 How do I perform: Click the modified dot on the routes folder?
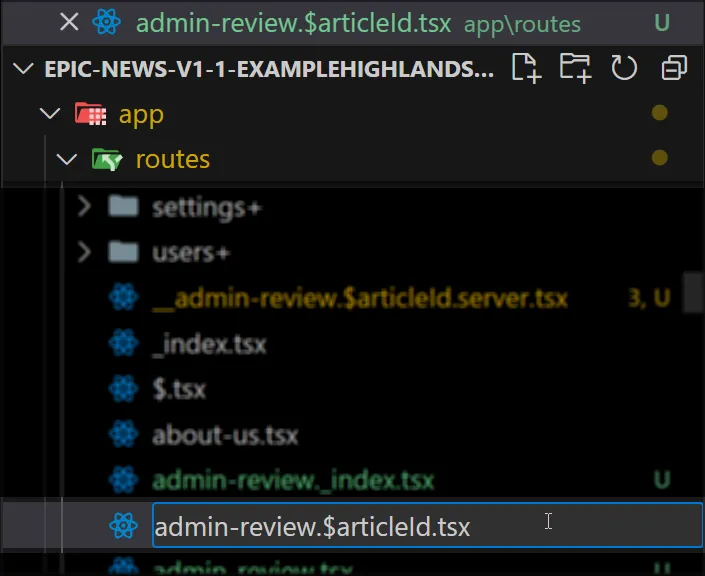click(660, 158)
